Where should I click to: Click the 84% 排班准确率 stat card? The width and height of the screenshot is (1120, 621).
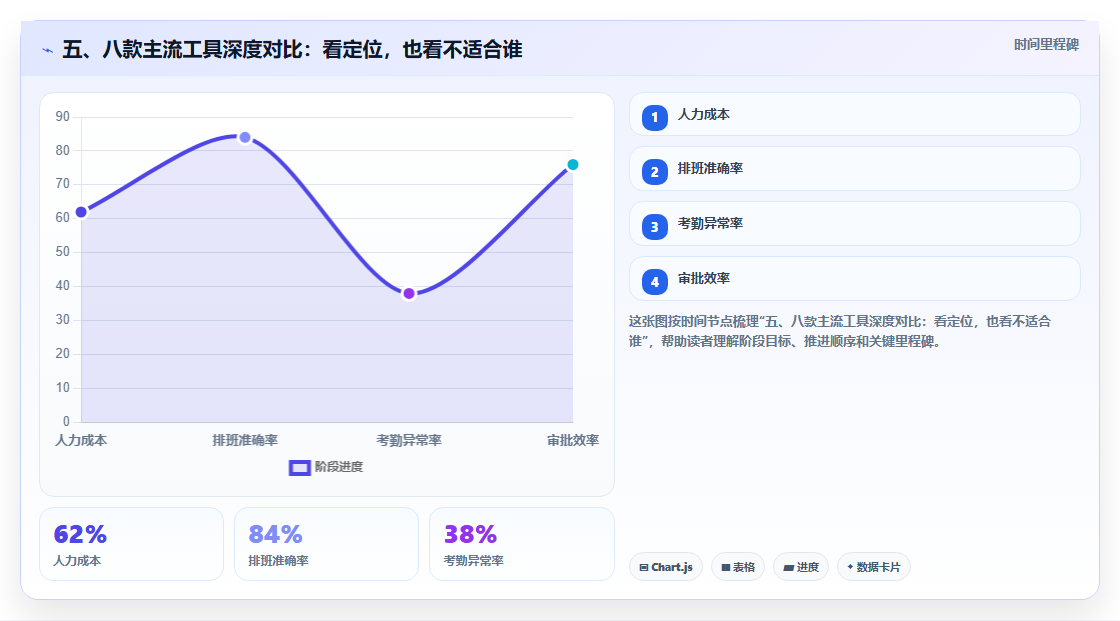click(x=326, y=544)
